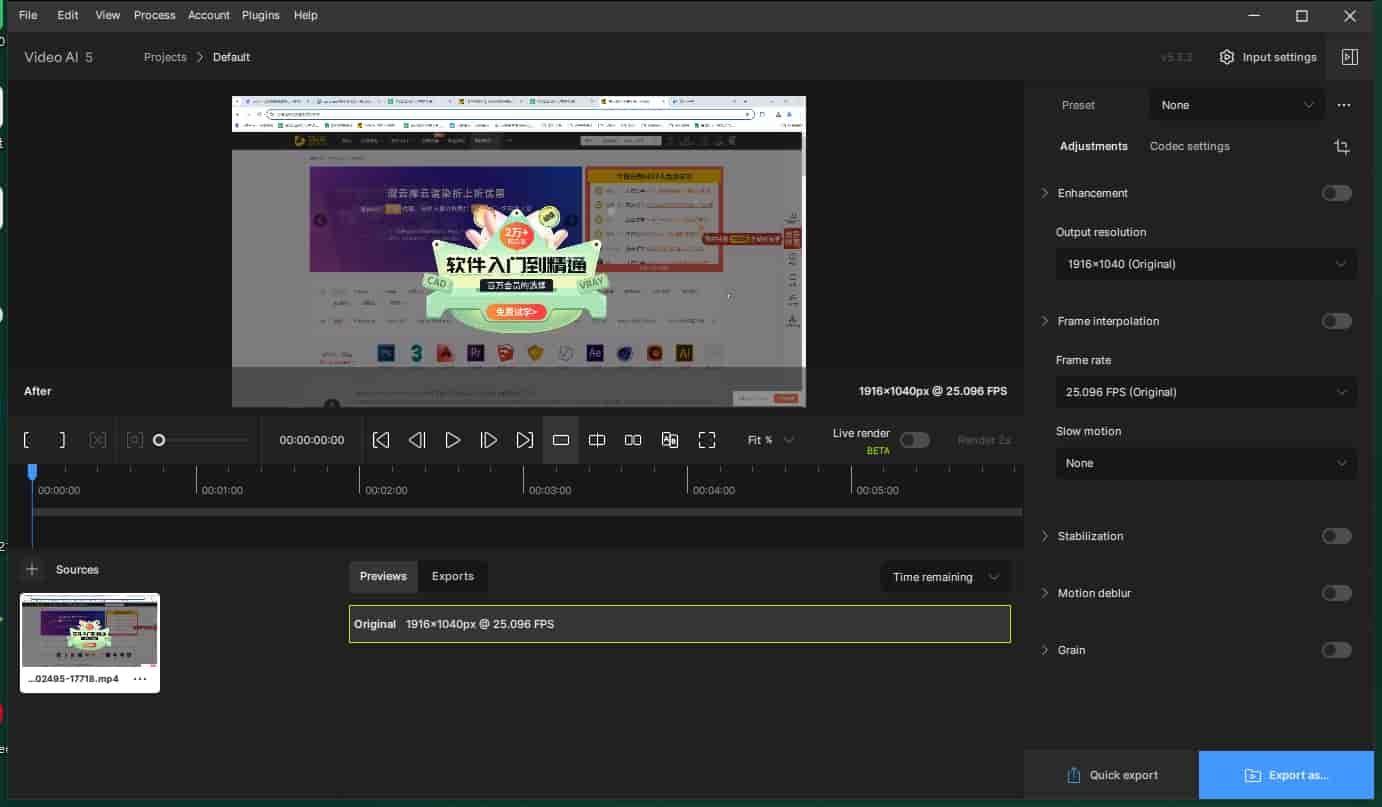Open the Output resolution dropdown
The height and width of the screenshot is (807, 1382).
point(1206,264)
